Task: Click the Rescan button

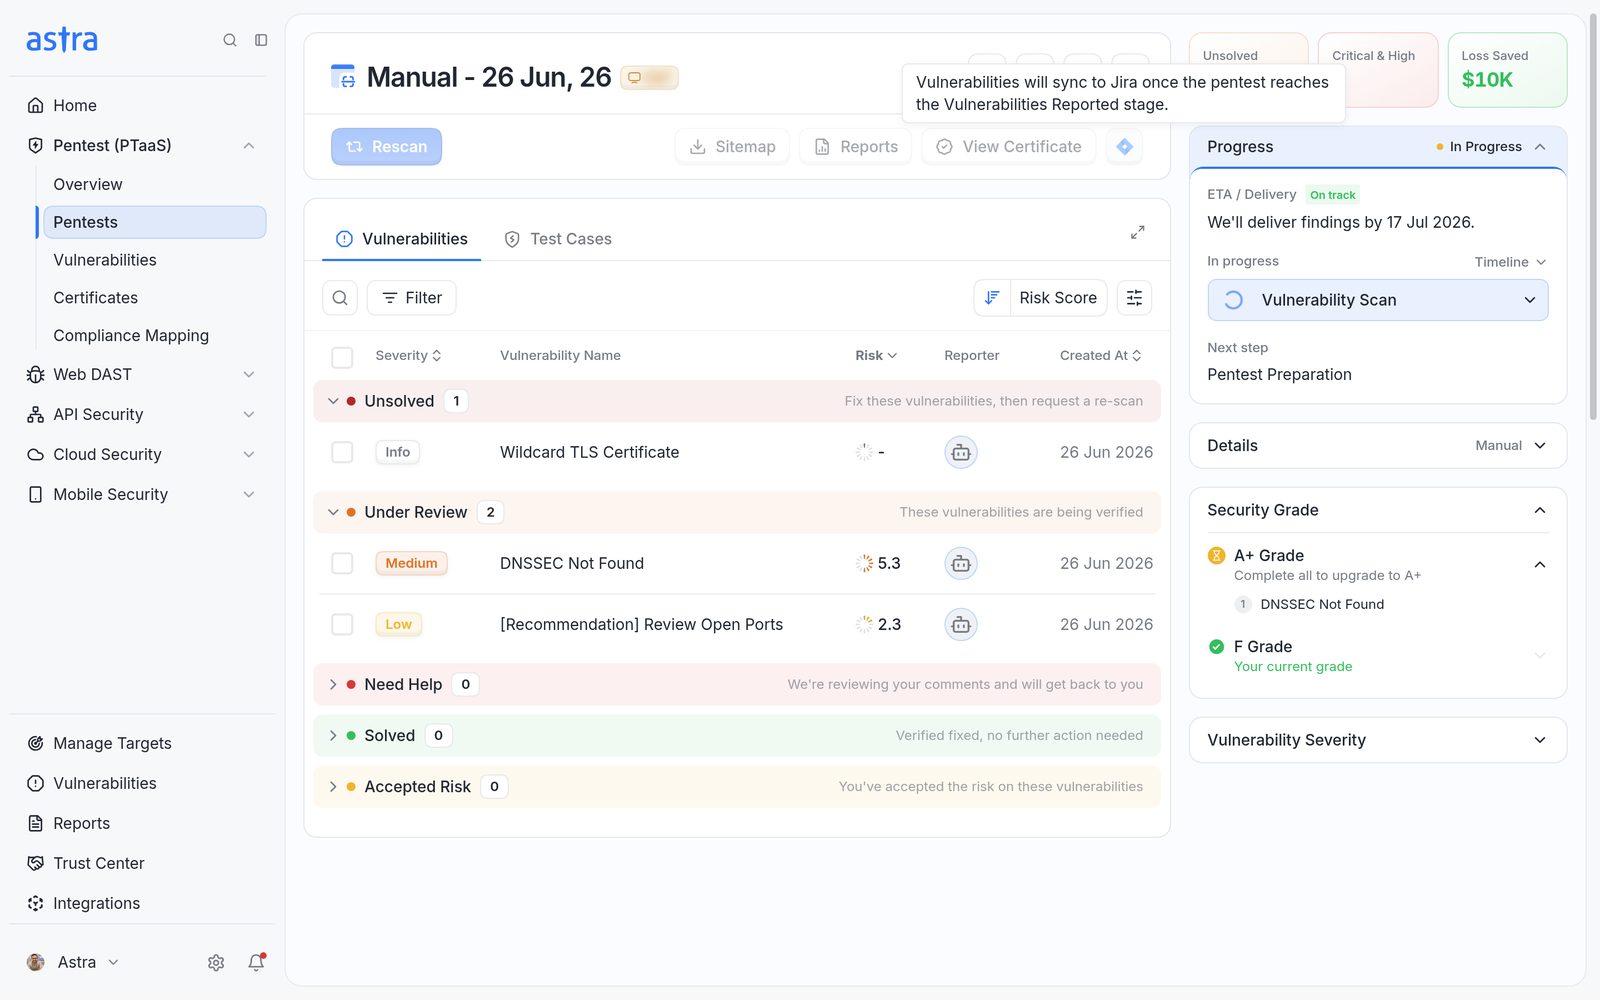Action: tap(386, 146)
